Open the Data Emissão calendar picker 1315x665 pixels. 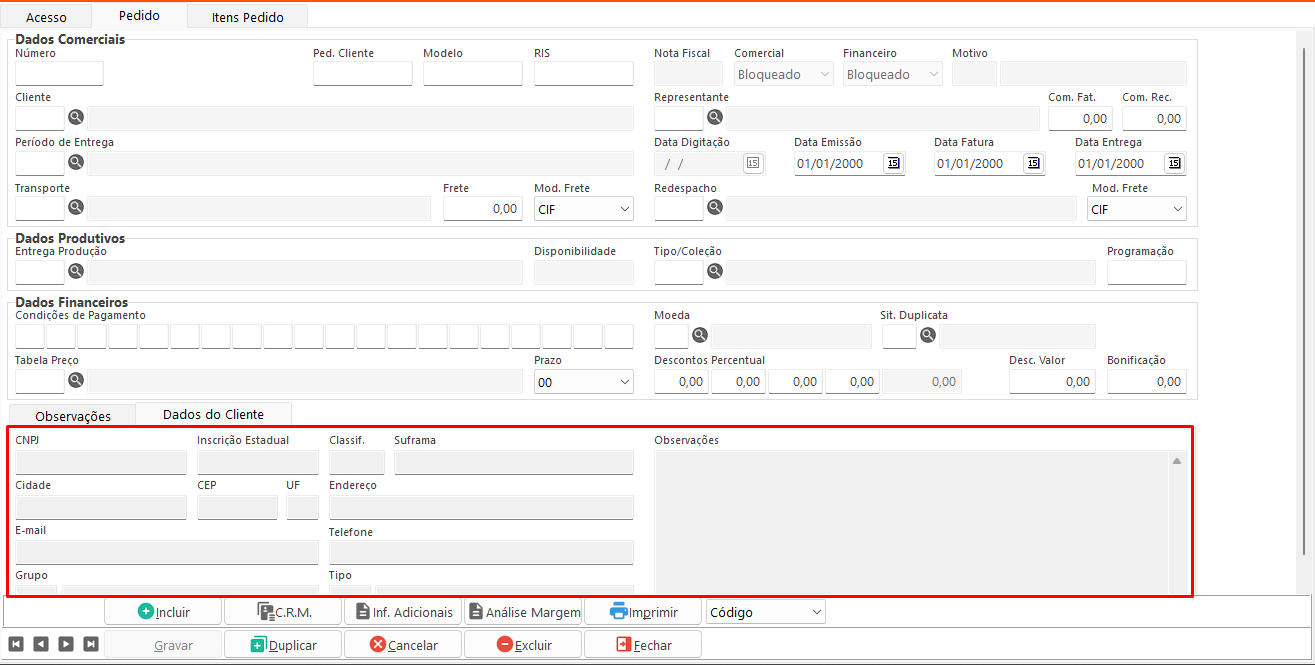coord(893,163)
